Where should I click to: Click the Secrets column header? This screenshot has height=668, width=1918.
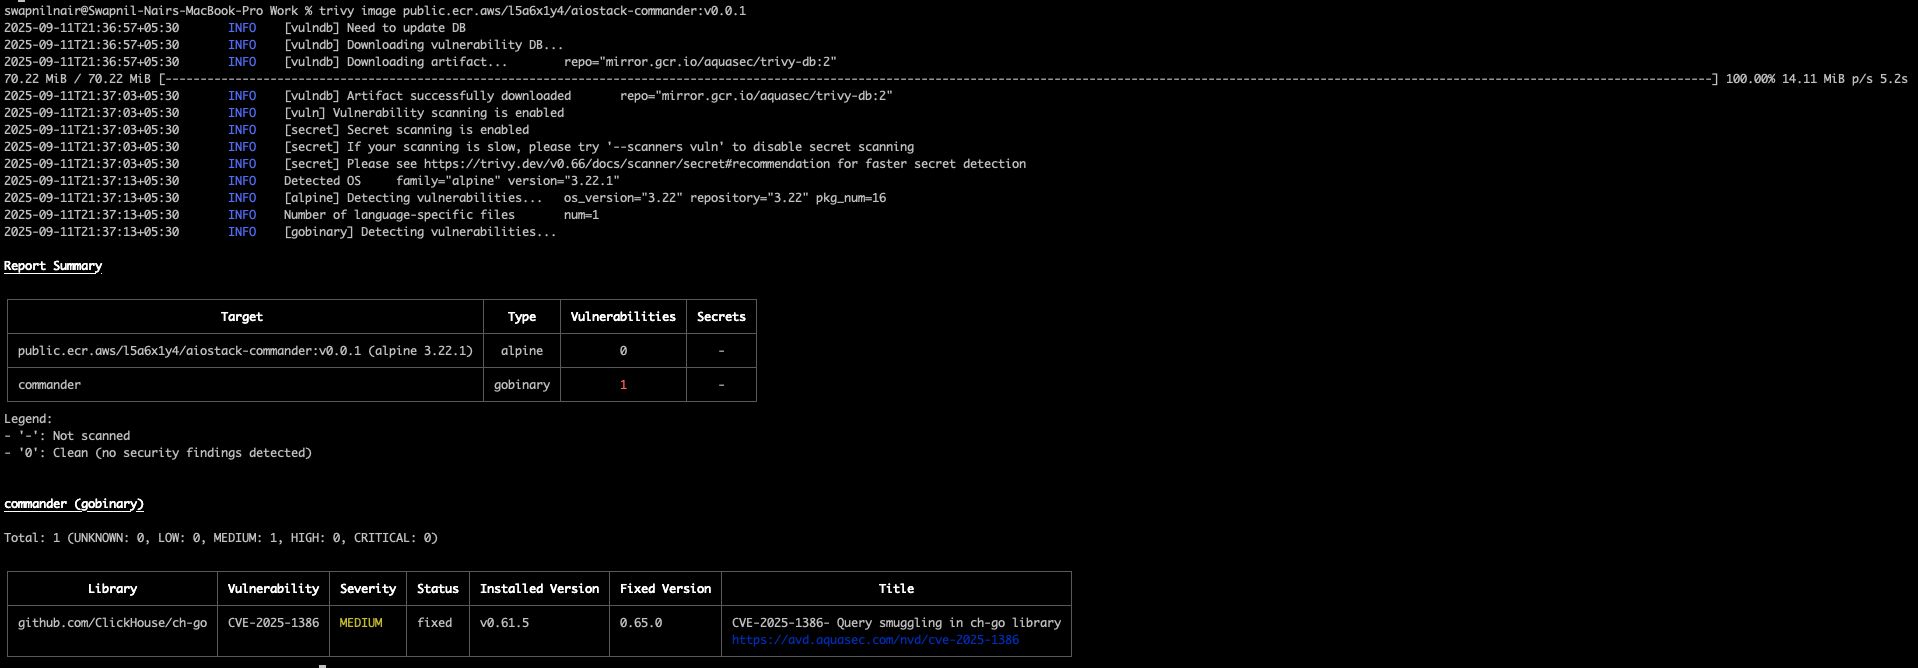click(x=721, y=317)
